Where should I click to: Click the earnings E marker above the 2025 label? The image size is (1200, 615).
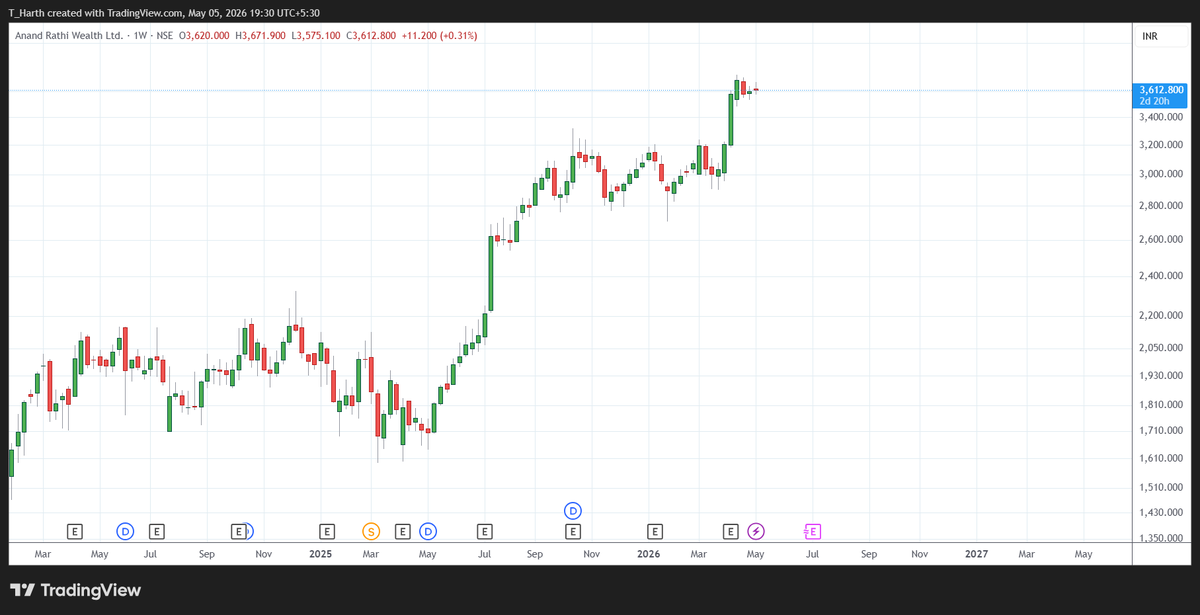tap(326, 531)
